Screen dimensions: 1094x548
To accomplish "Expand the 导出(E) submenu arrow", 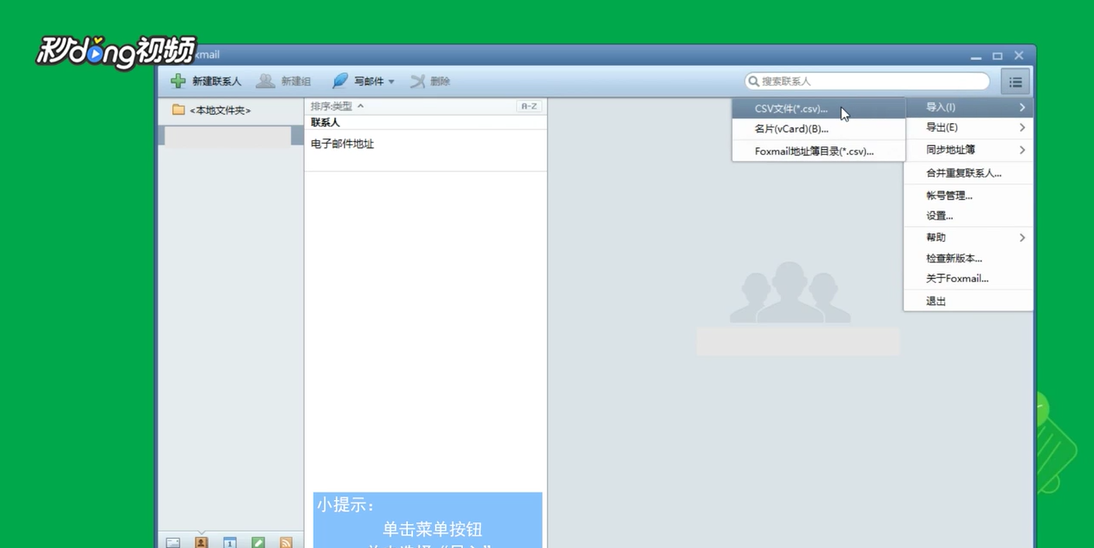I will tap(1022, 128).
